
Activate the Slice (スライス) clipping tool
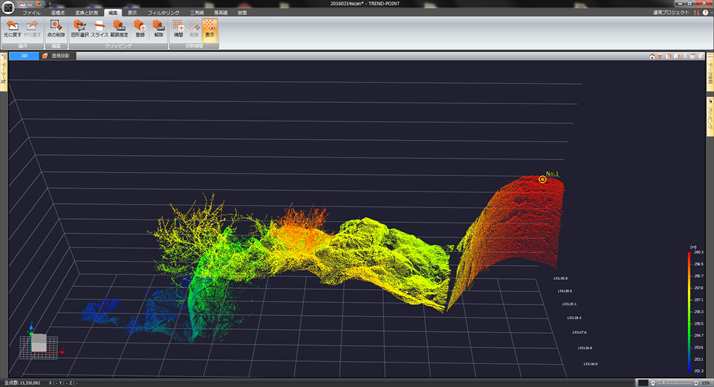pyautogui.click(x=99, y=29)
